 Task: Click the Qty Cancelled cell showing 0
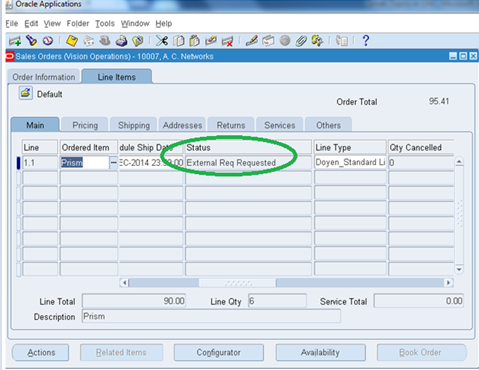tap(421, 163)
